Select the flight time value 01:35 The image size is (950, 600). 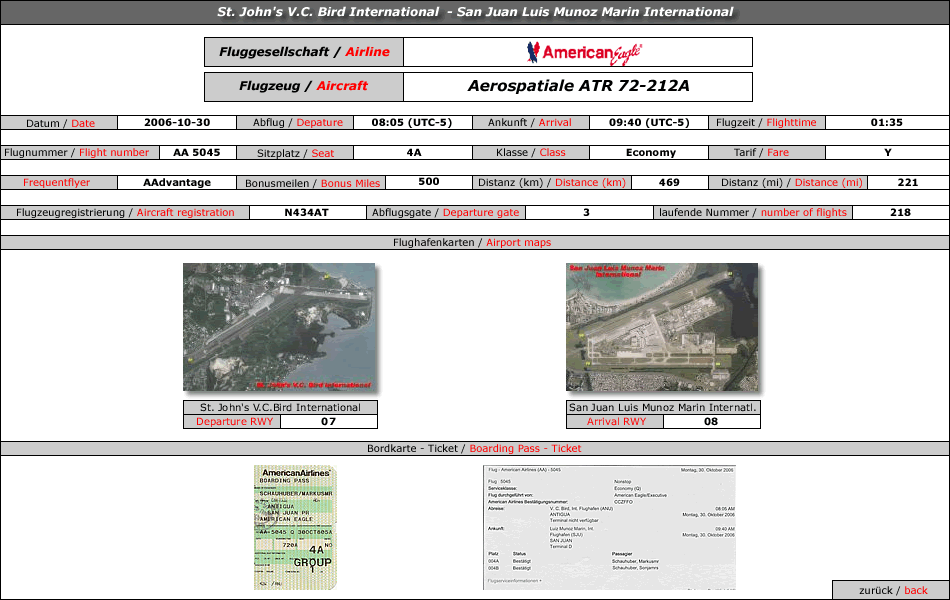886,122
